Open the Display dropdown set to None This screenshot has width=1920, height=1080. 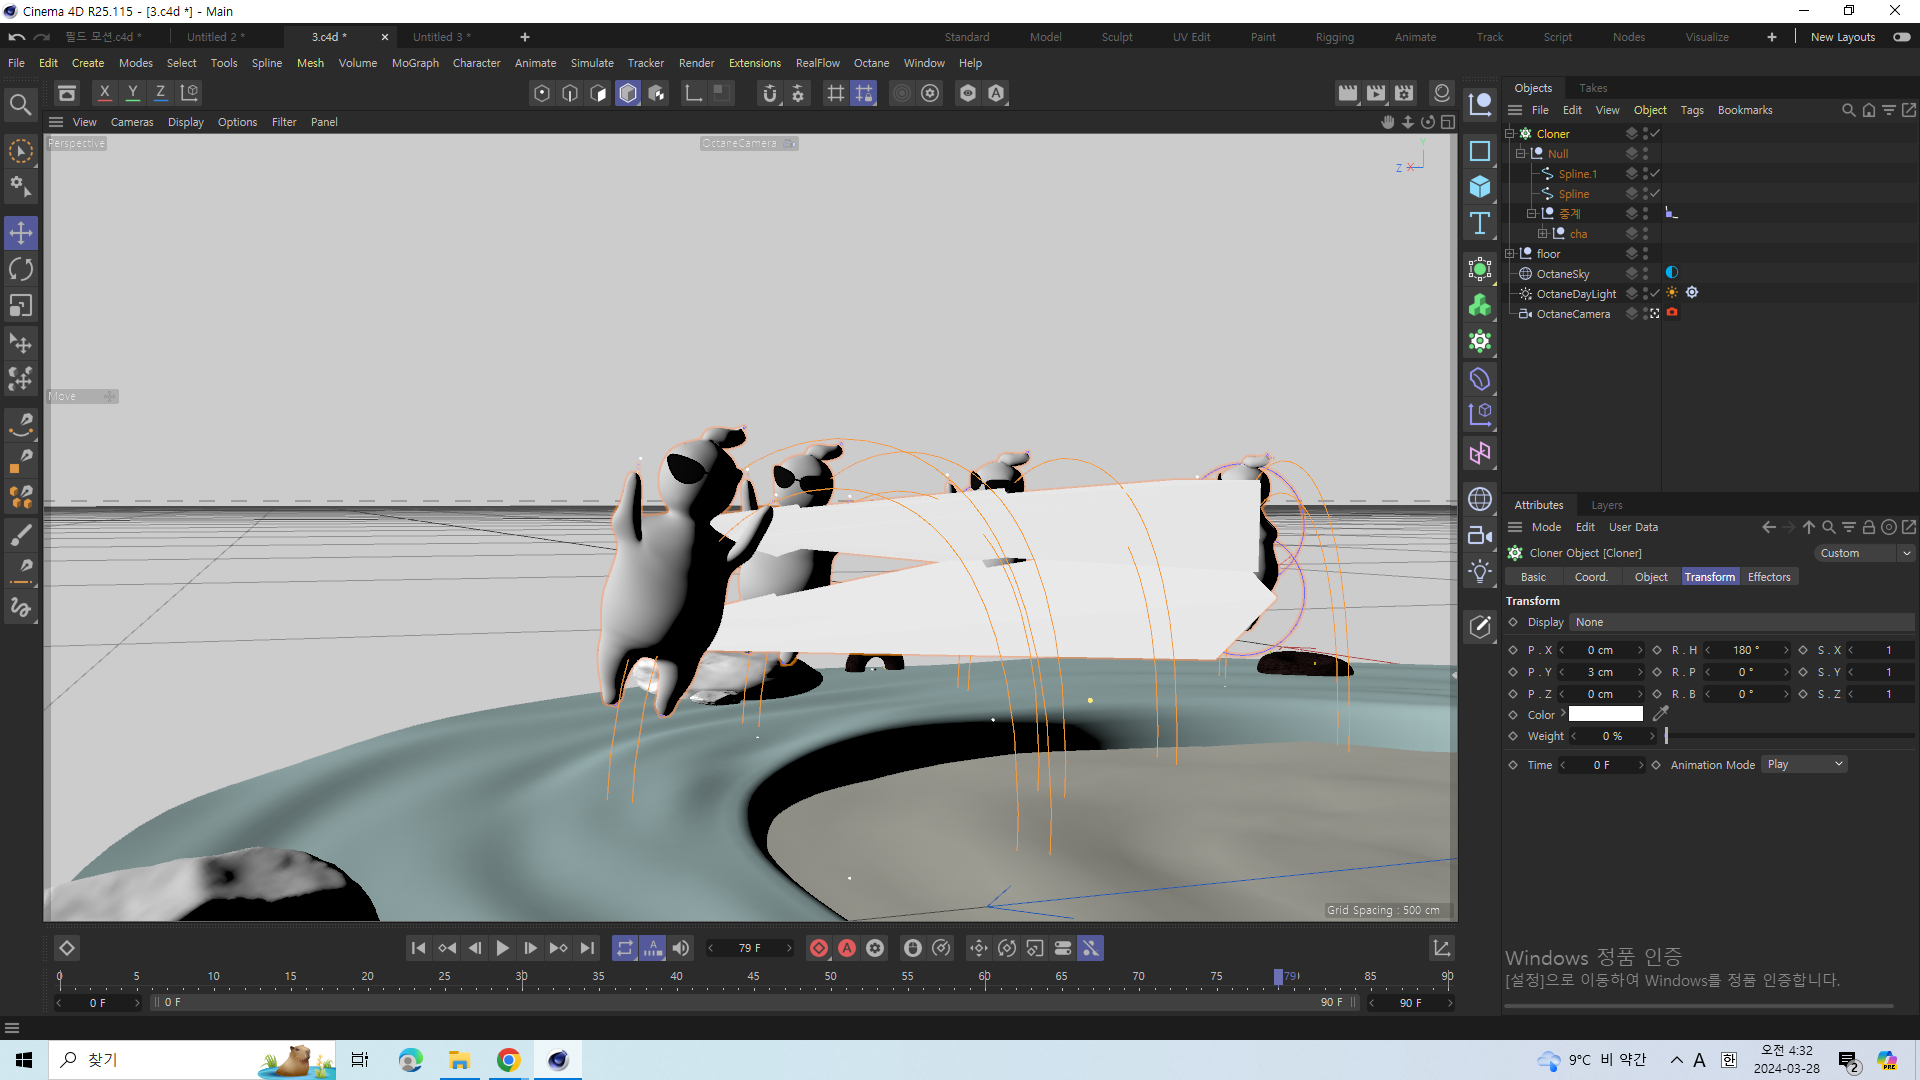(1741, 622)
